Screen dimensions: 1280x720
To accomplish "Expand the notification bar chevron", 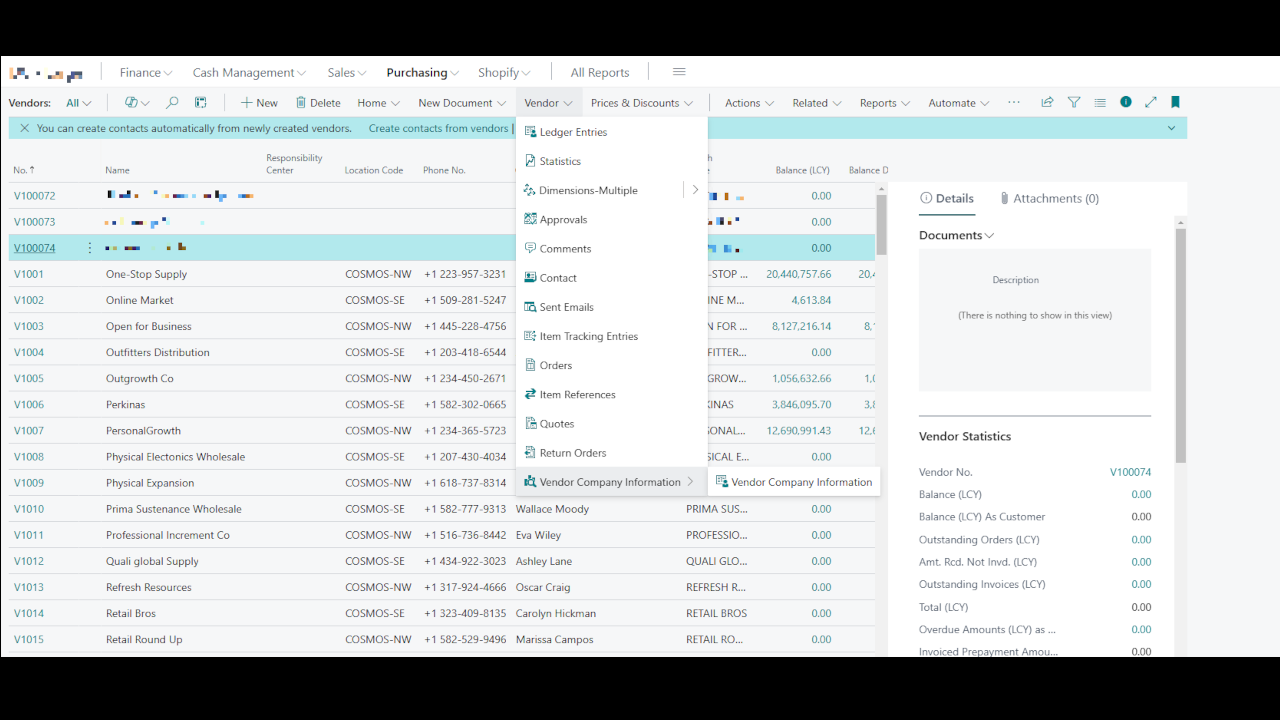I will [x=1171, y=128].
